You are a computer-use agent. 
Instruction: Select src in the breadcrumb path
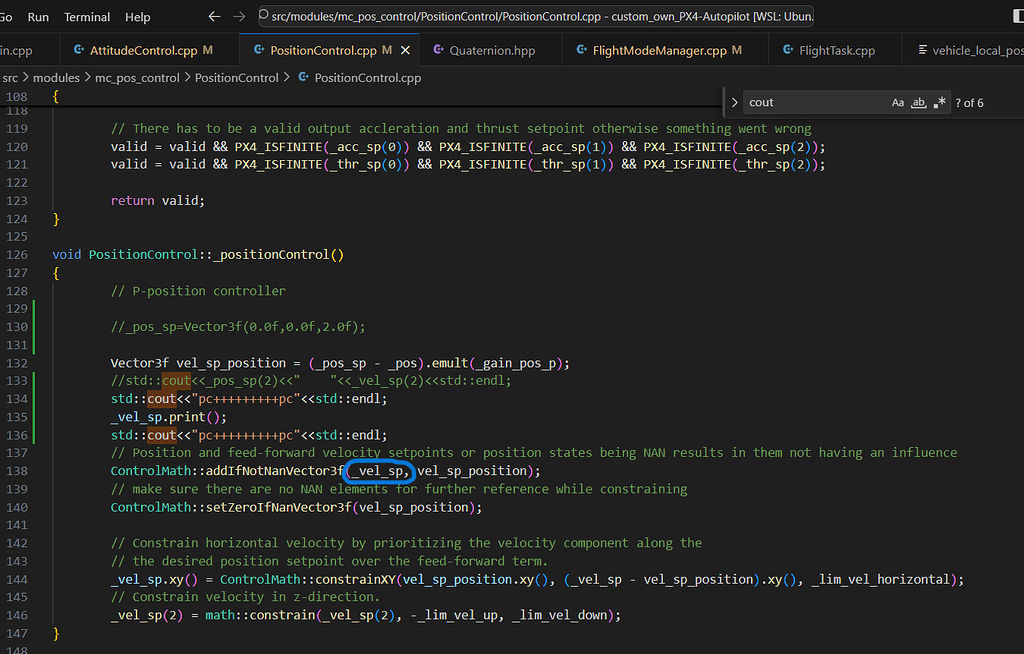point(10,77)
